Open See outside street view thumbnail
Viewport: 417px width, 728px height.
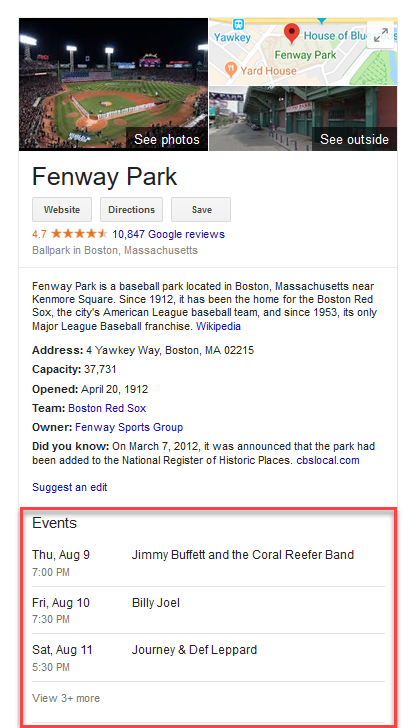303,118
